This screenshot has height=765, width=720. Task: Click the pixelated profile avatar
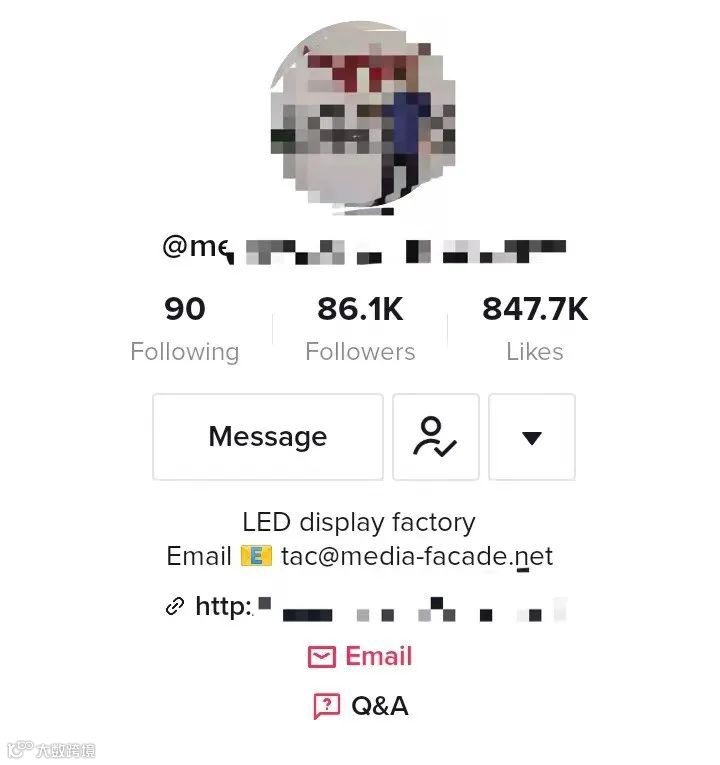(363, 118)
